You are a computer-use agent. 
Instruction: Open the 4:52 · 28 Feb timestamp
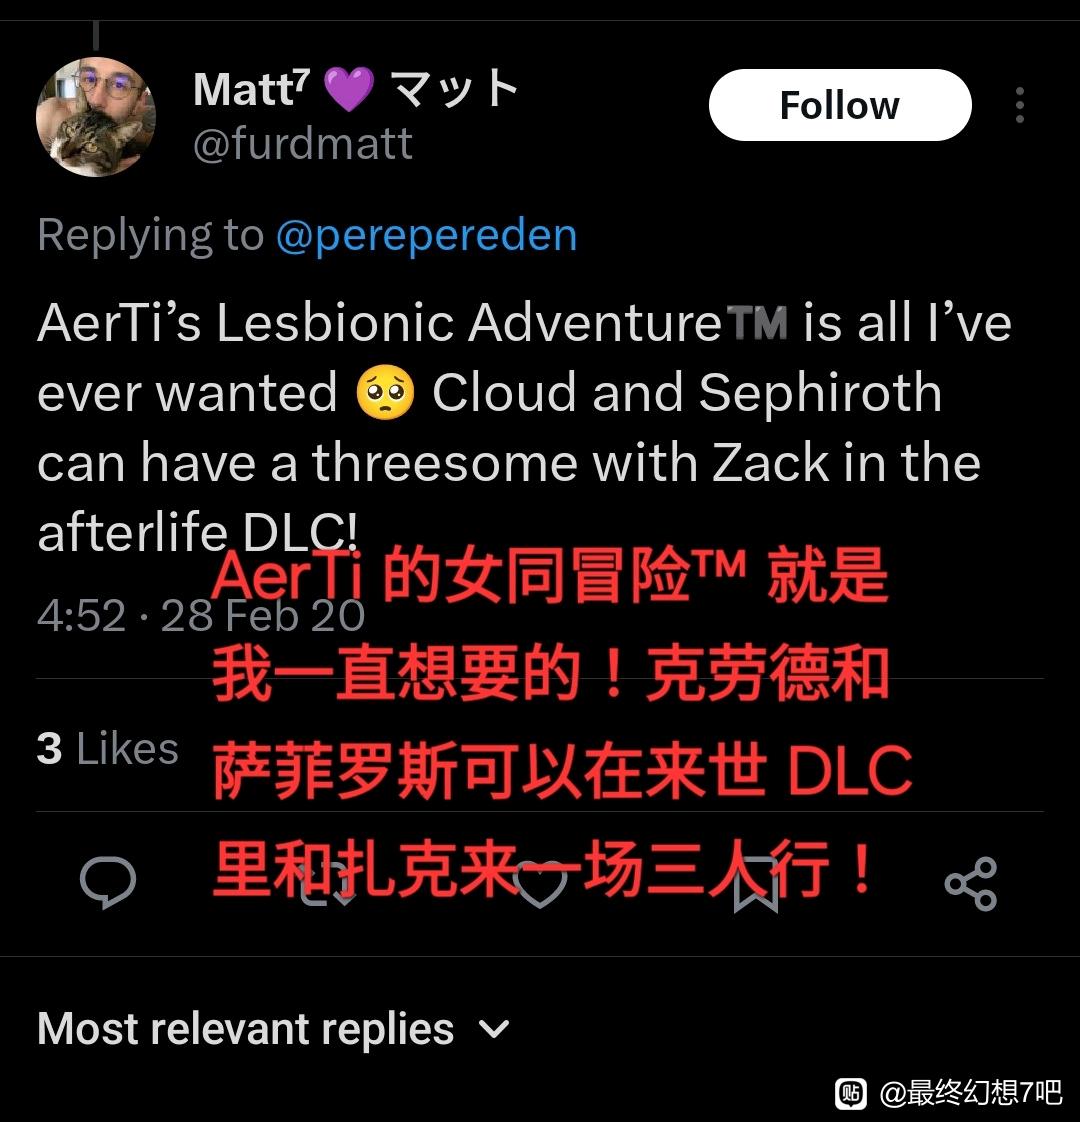[201, 615]
